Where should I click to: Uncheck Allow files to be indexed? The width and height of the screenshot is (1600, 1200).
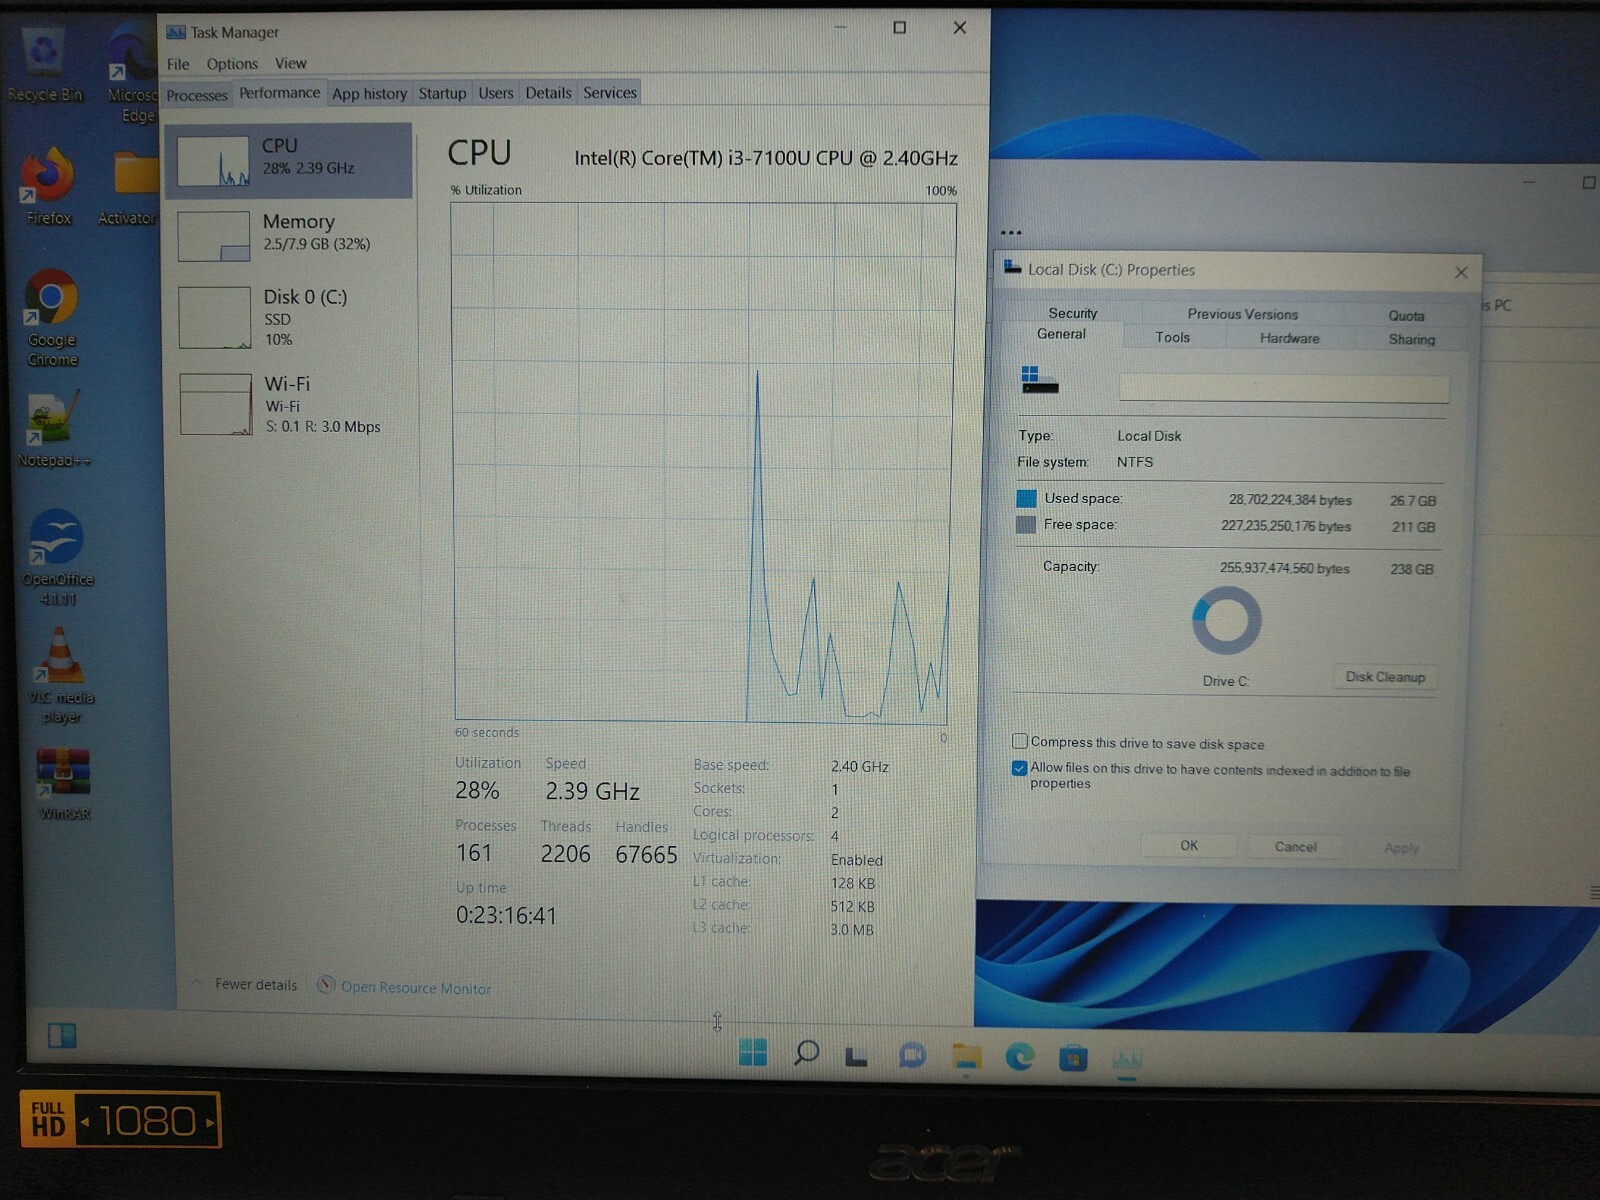[x=1019, y=768]
